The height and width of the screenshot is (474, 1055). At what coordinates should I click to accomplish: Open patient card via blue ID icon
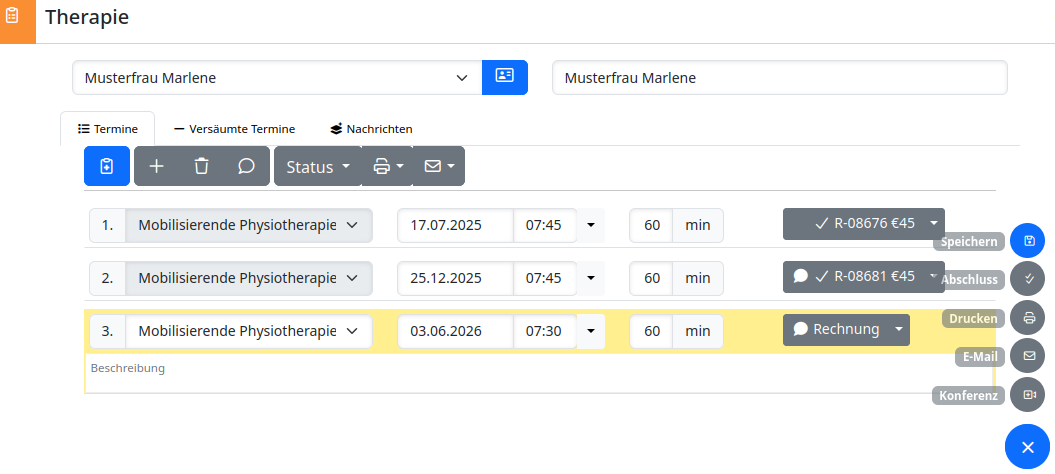pos(505,77)
